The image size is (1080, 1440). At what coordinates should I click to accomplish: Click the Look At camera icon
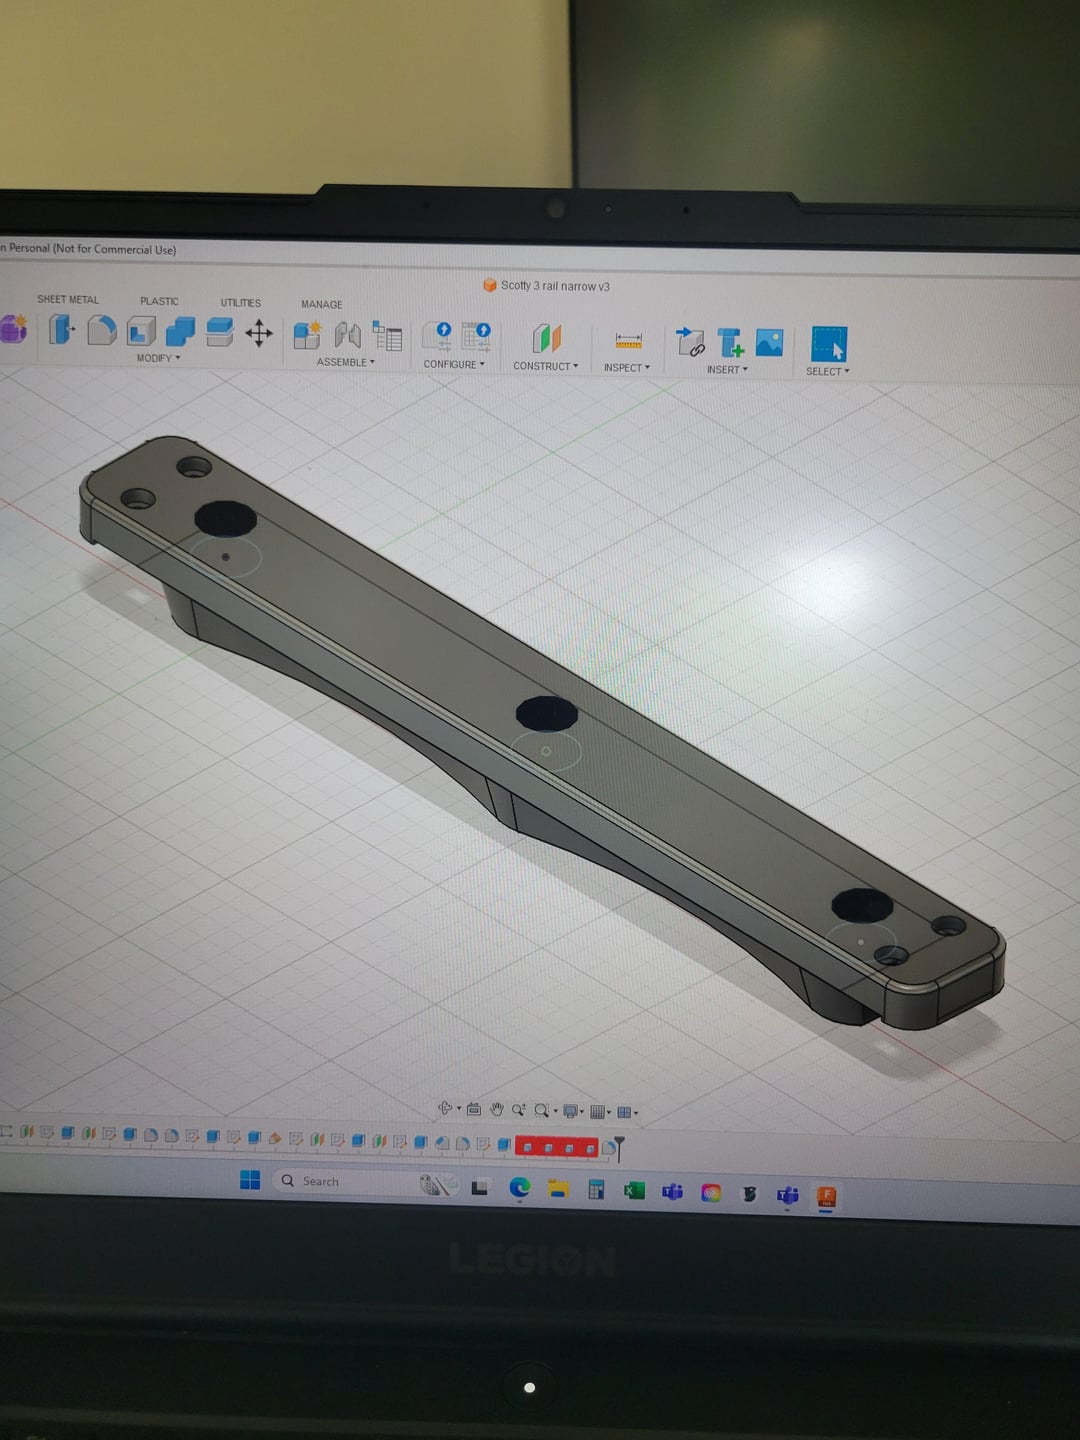point(474,1110)
